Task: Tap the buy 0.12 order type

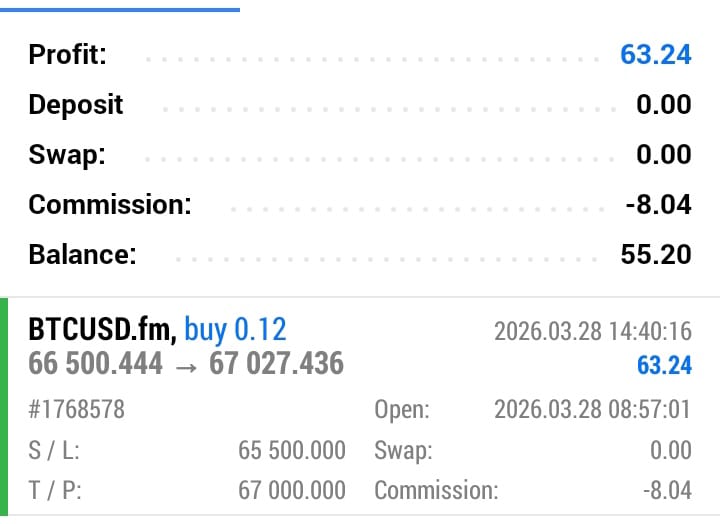Action: click(236, 329)
